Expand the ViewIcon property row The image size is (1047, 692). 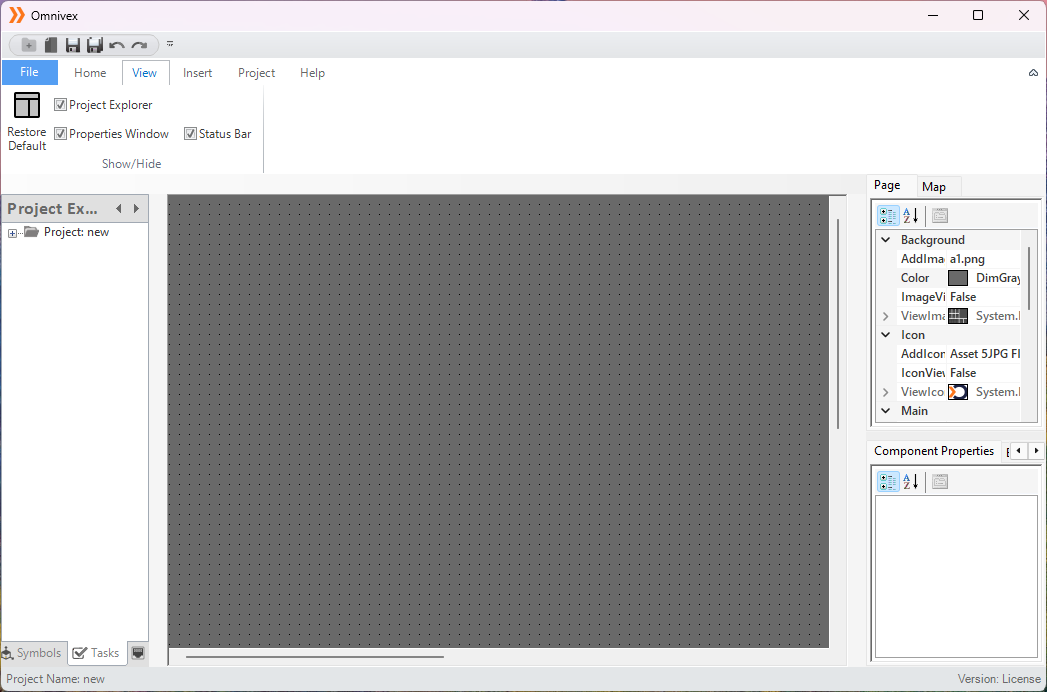(x=885, y=392)
